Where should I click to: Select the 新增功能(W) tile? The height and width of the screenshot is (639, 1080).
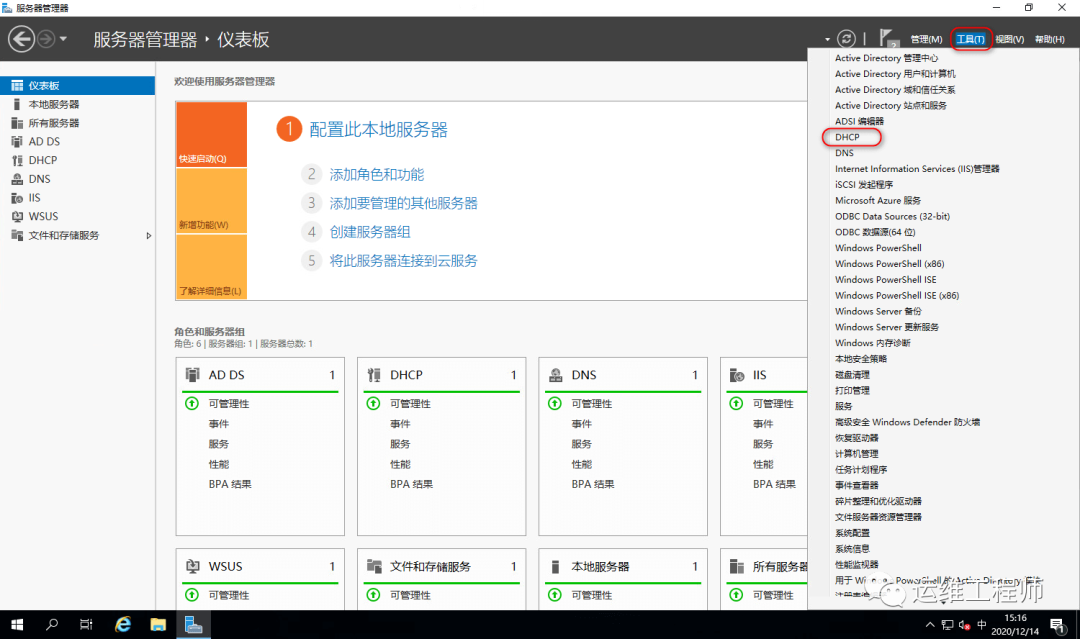211,201
